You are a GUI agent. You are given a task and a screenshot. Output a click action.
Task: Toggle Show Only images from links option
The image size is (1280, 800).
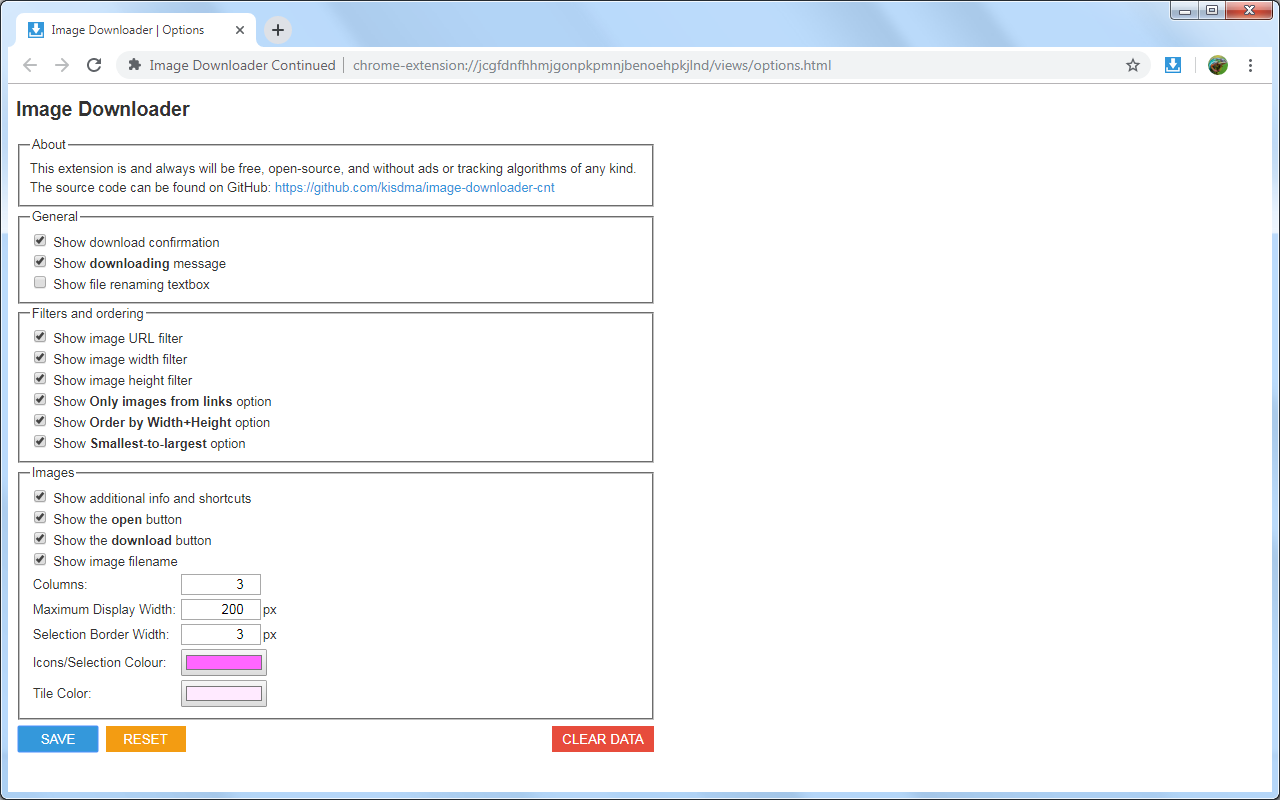40,400
